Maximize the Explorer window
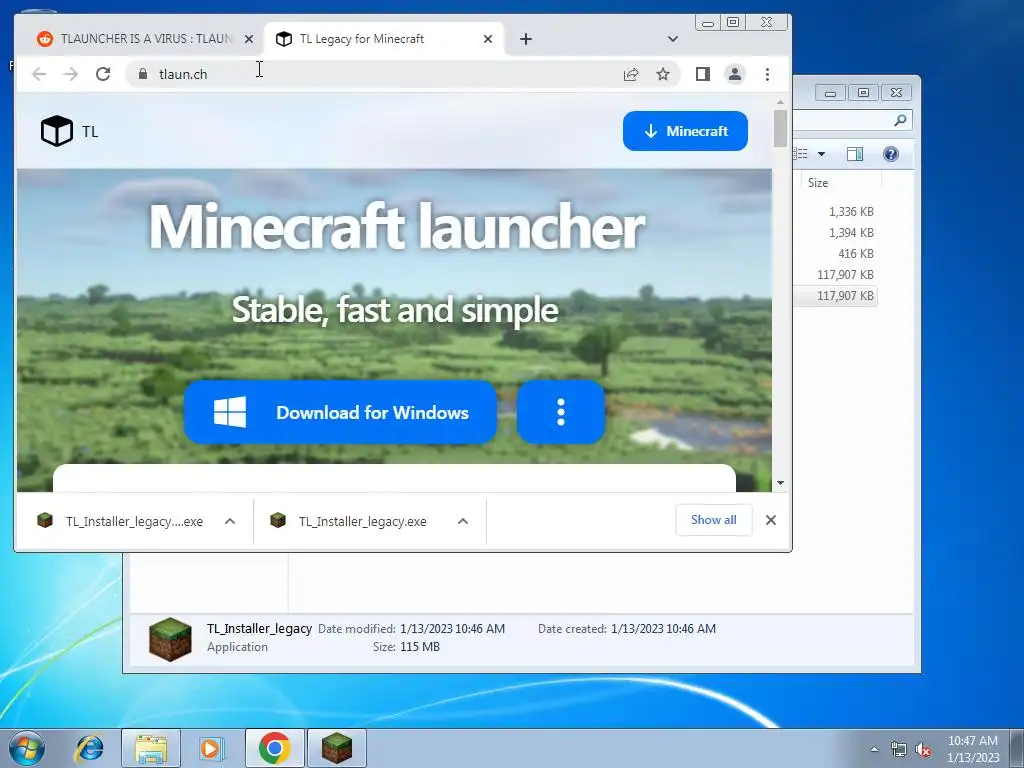Screen dimensions: 1024x768 tap(863, 93)
